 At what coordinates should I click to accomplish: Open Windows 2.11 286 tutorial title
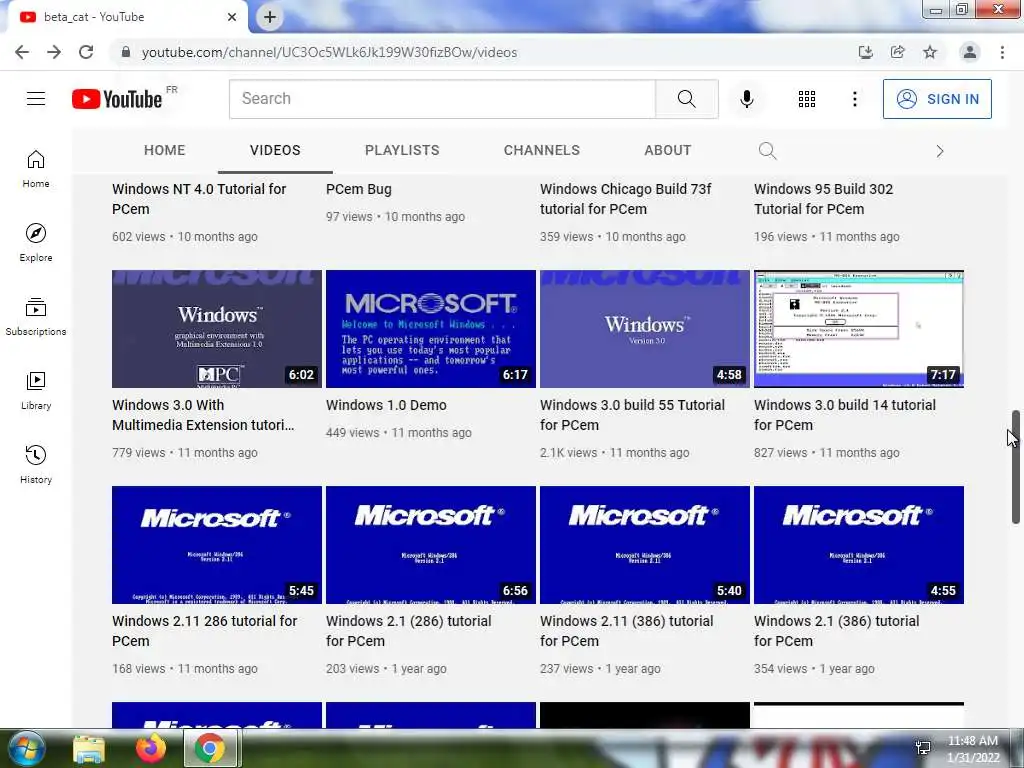pos(204,631)
